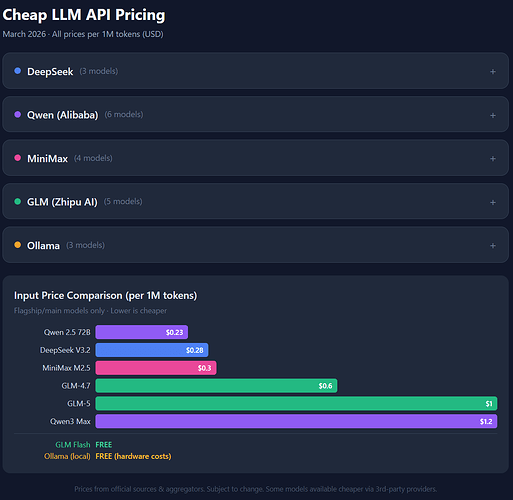Click the 'Cheap LLM API Pricing' title
The image size is (513, 500).
84,15
